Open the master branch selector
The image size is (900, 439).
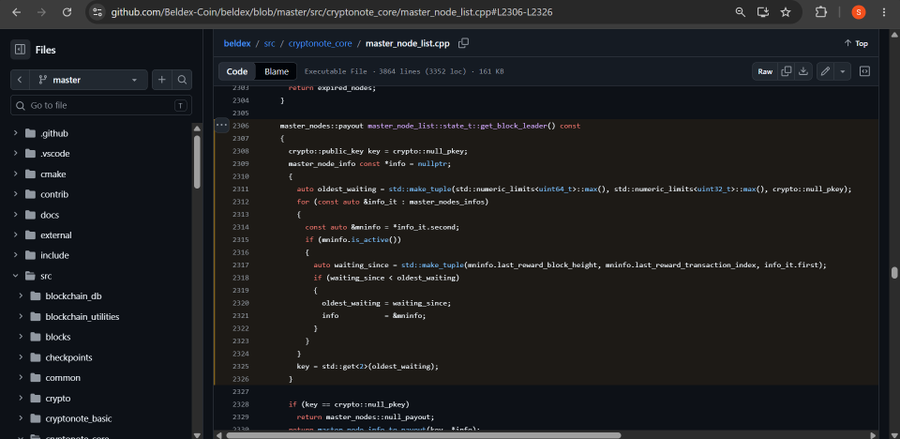point(88,80)
